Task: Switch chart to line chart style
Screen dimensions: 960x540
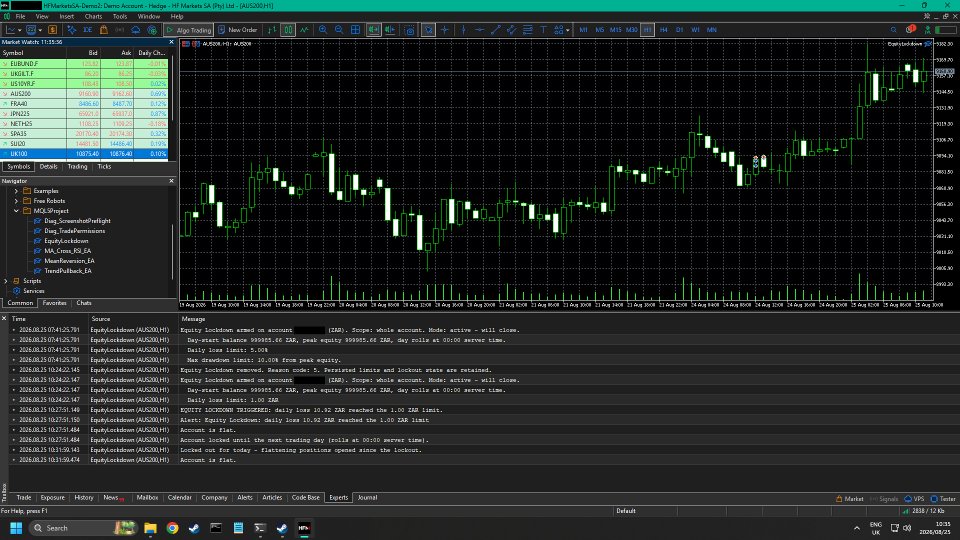Action: (x=304, y=29)
